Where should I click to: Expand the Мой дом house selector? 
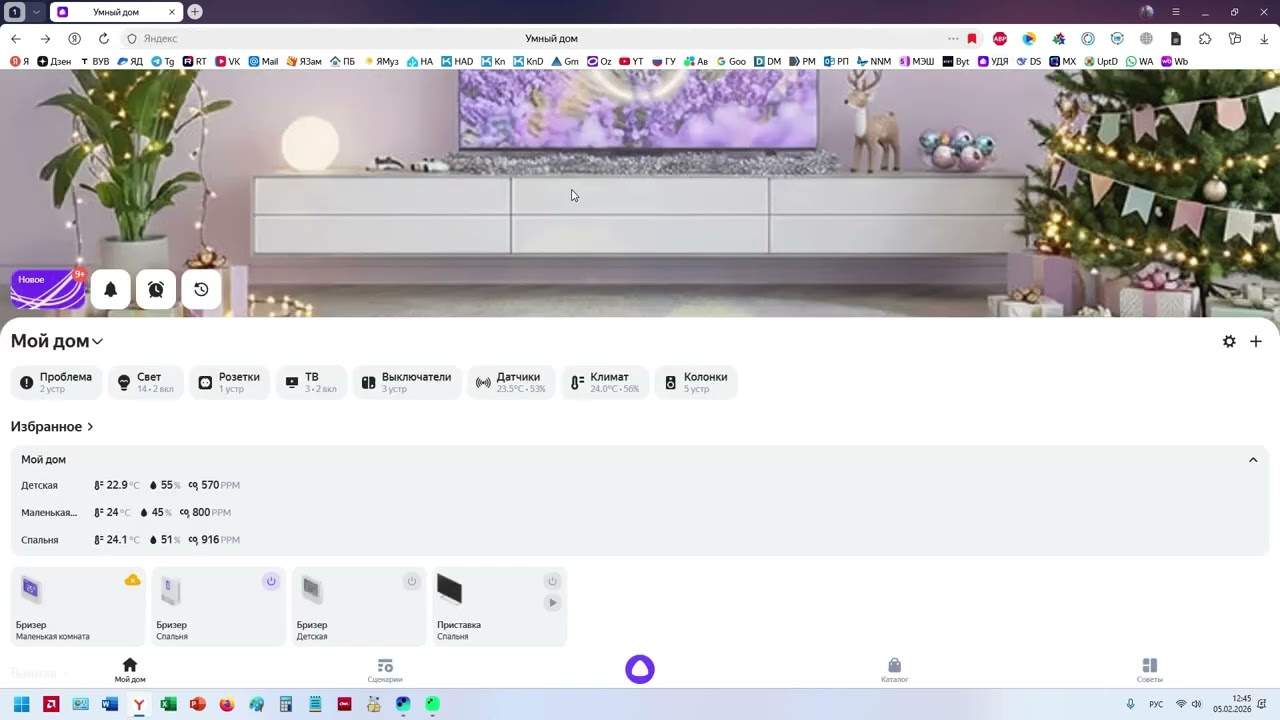point(57,341)
